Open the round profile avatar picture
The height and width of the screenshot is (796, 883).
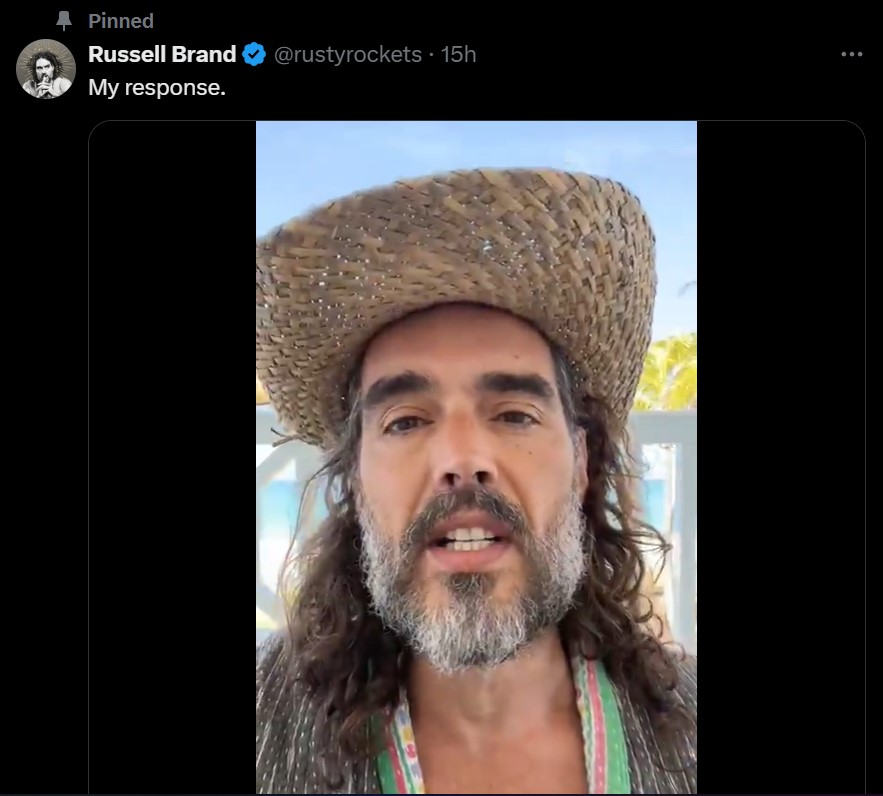(46, 69)
